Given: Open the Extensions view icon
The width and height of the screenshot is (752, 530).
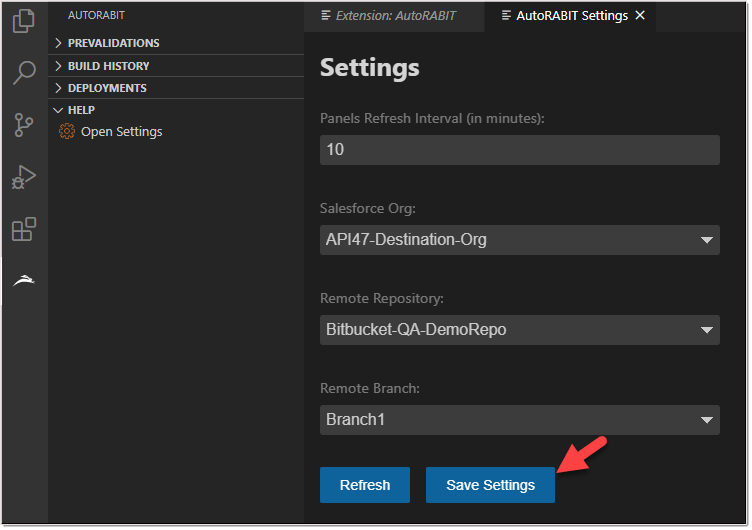Looking at the screenshot, I should 24,229.
